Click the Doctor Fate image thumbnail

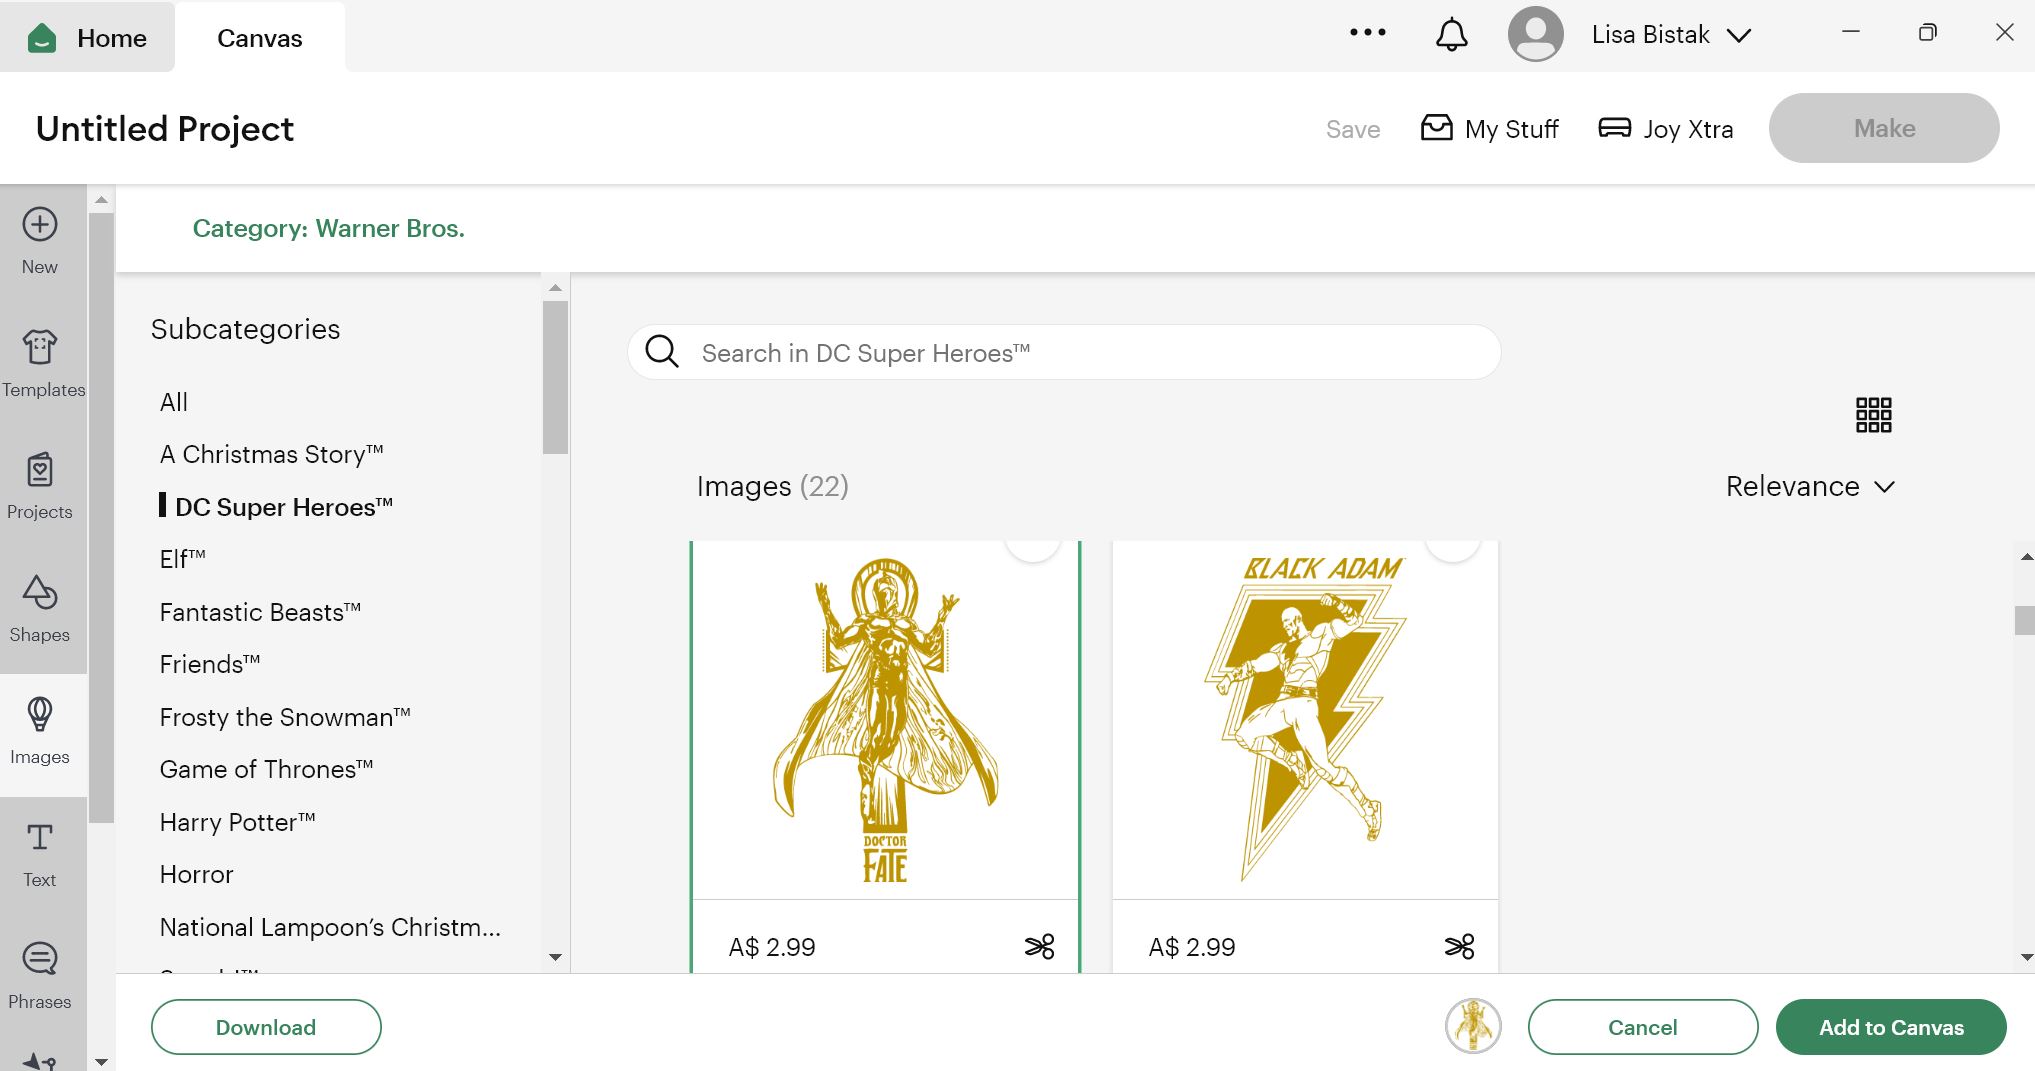coord(885,720)
